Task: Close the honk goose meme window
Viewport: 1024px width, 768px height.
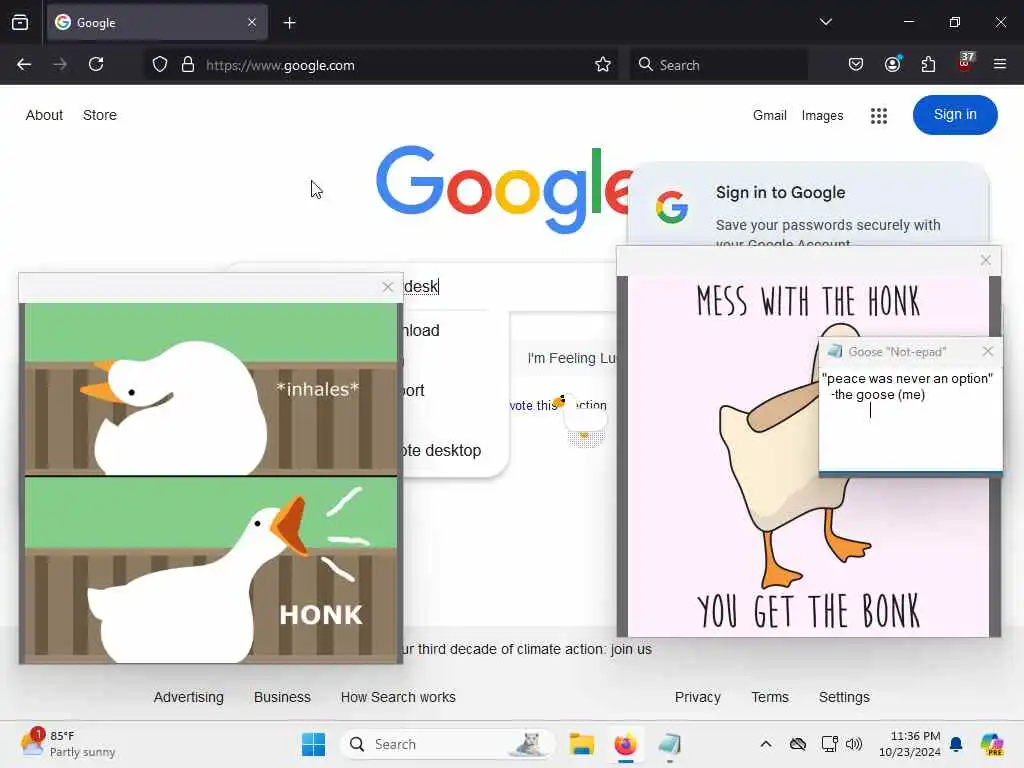Action: pos(388,287)
